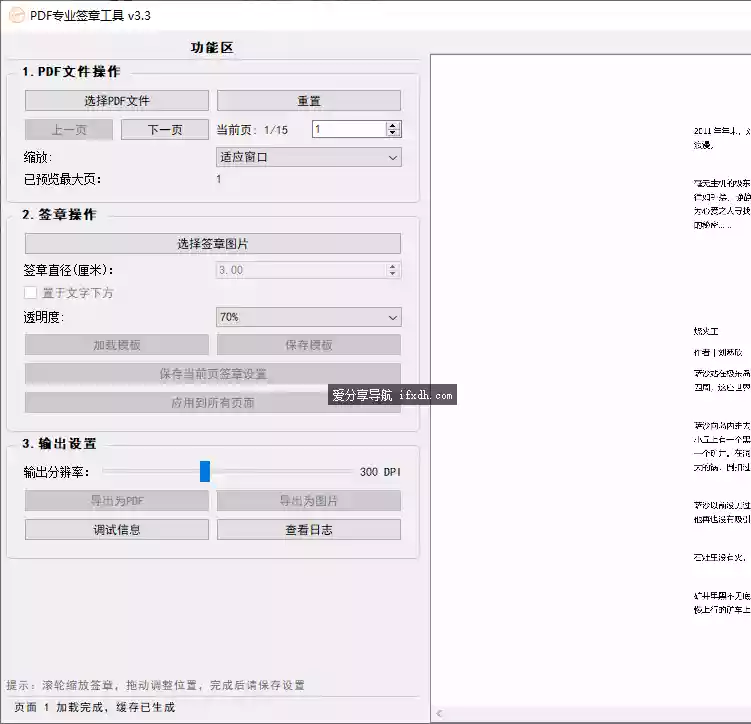Click the current page number input field
This screenshot has height=724, width=751.
[x=347, y=129]
